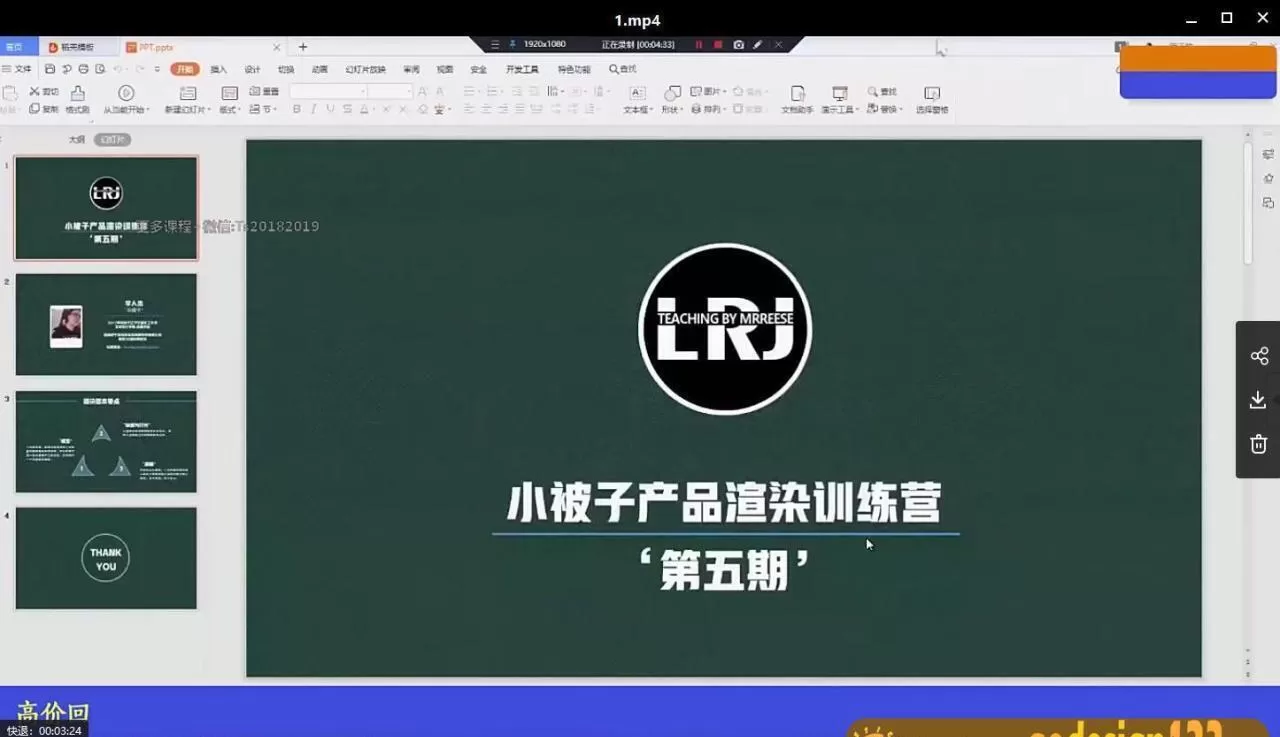Open the 幻灯片放映 ribbon tab
The image size is (1280, 737).
[x=366, y=69]
